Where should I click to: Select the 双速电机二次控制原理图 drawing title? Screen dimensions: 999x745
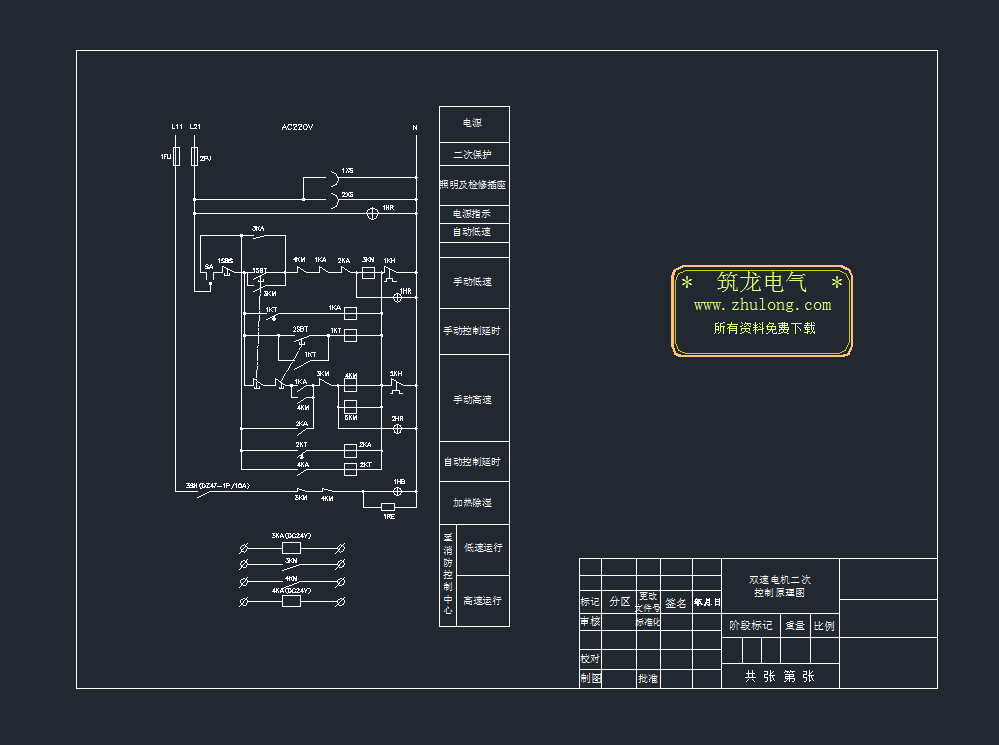[779, 586]
